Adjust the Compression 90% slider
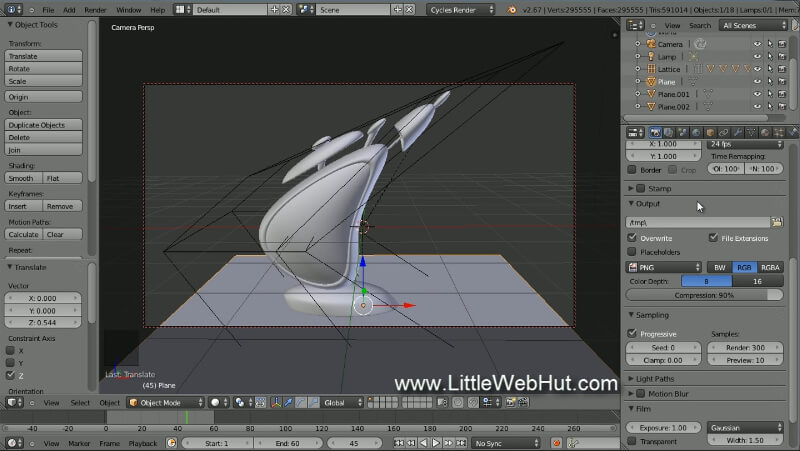800x451 pixels. tap(704, 295)
